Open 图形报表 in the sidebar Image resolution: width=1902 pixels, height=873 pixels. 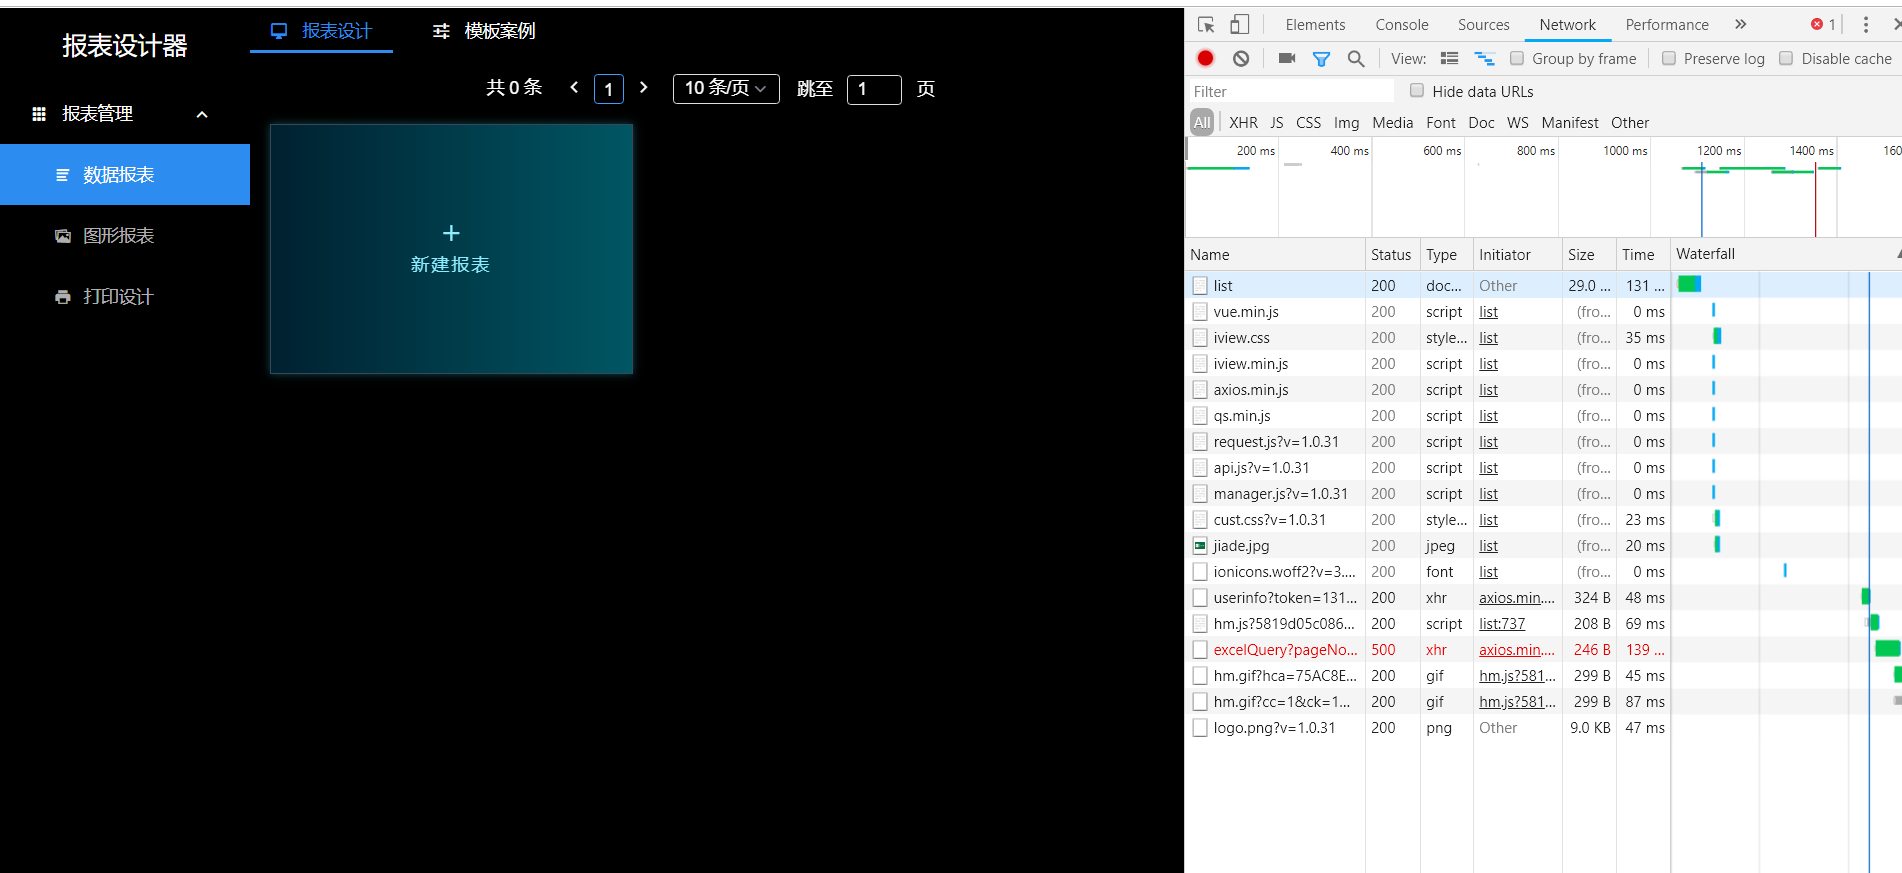(125, 236)
